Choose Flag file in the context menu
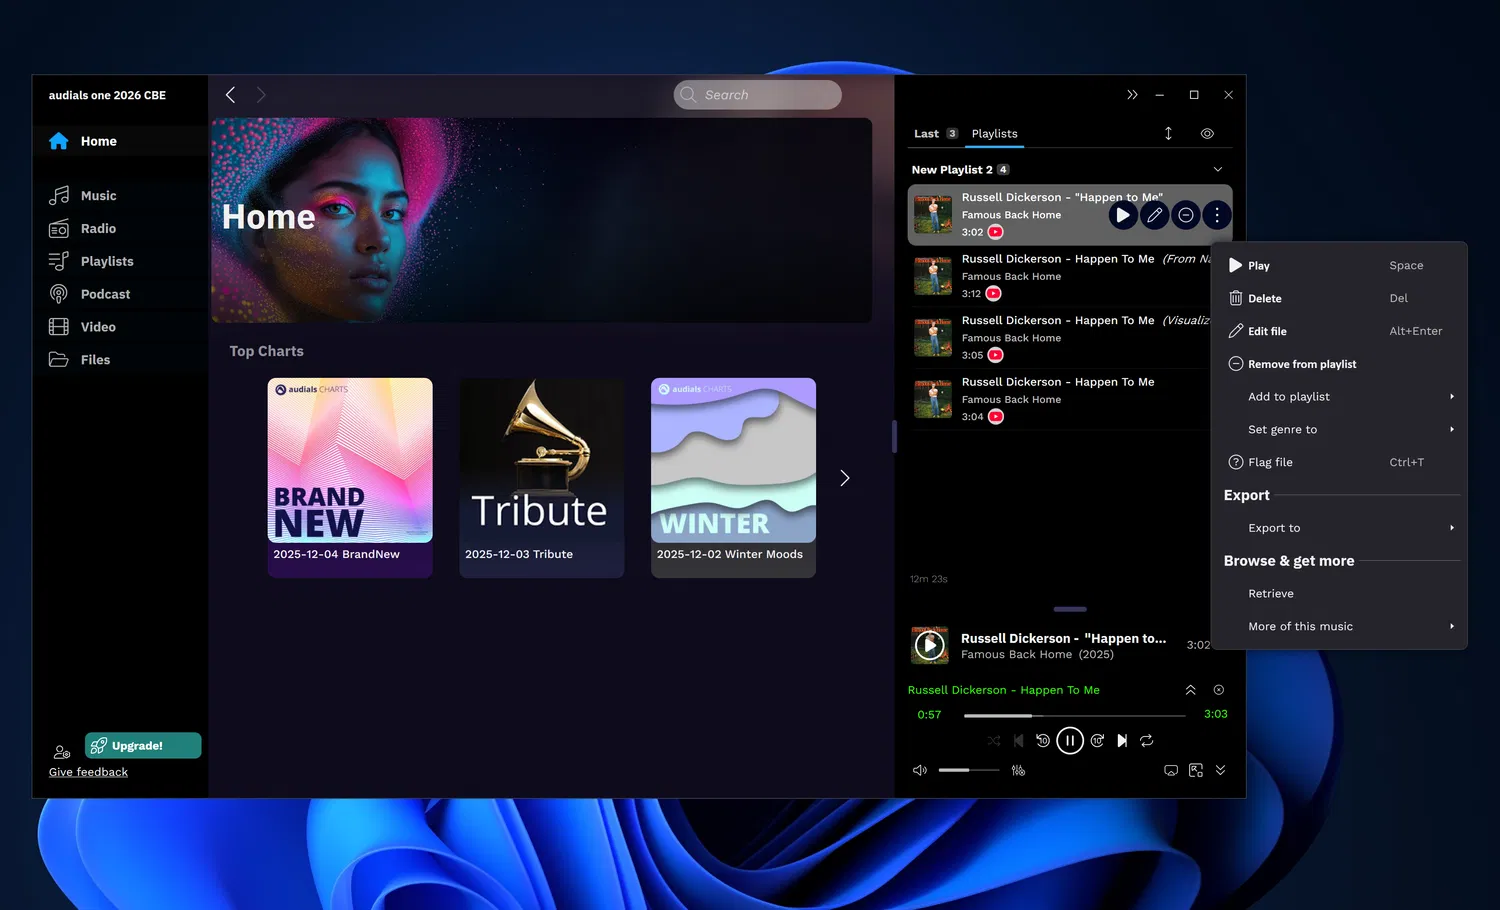The height and width of the screenshot is (910, 1500). (x=1340, y=463)
